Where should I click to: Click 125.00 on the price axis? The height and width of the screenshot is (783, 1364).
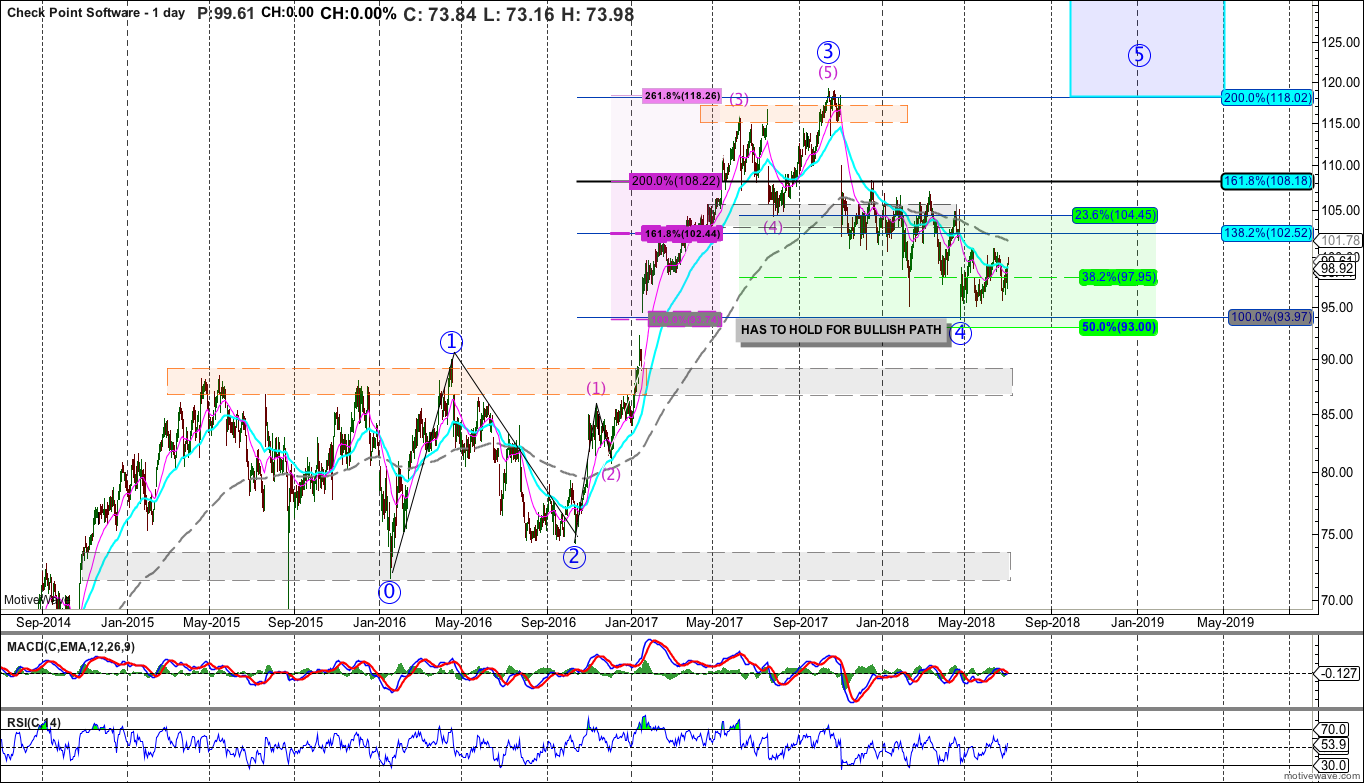point(1340,42)
